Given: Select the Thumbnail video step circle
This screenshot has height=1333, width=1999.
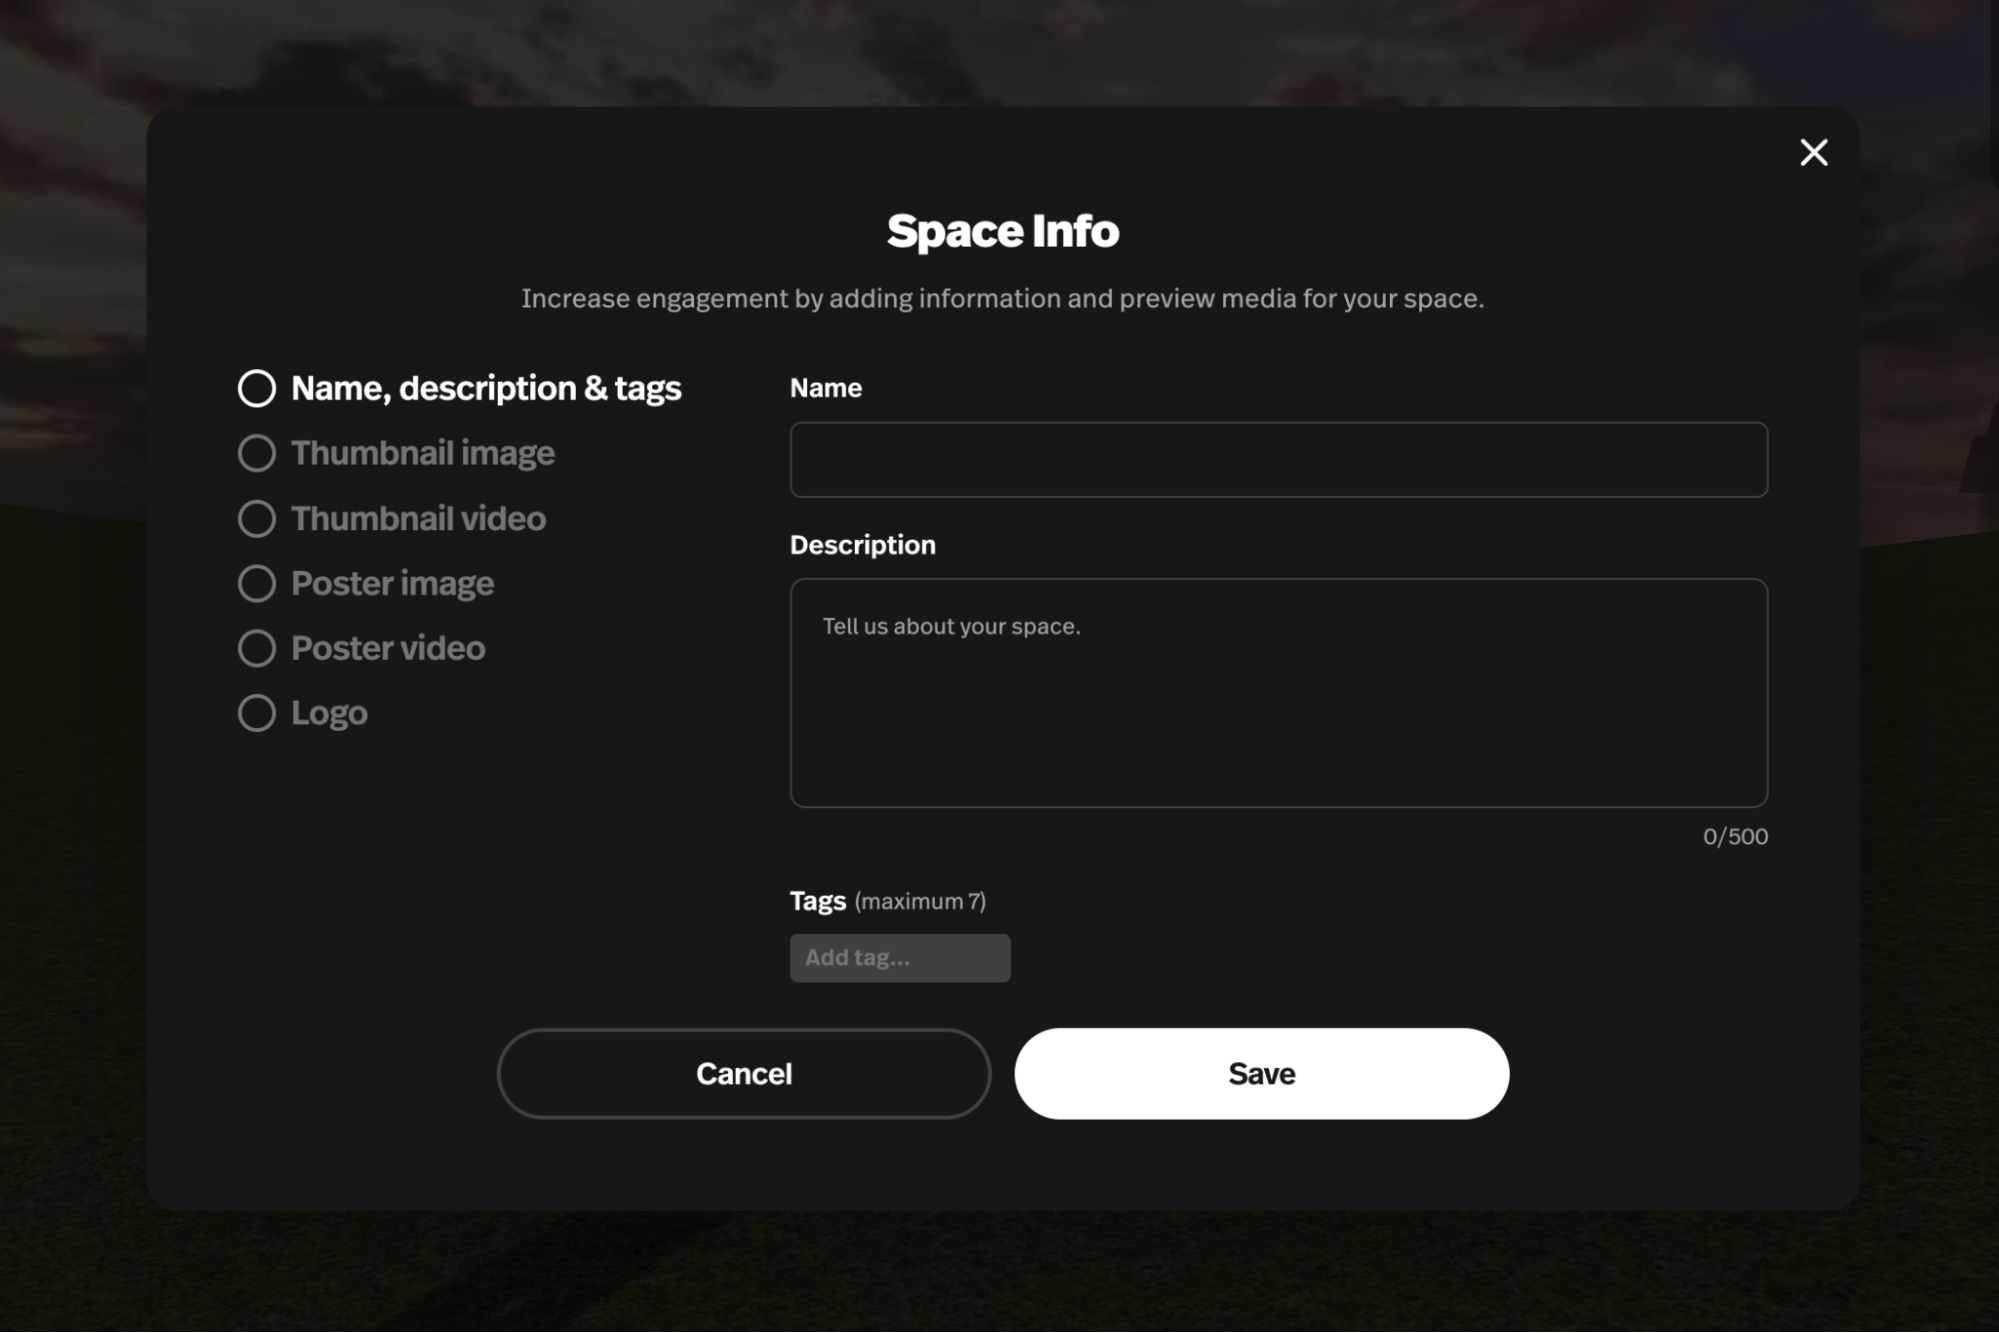Looking at the screenshot, I should pyautogui.click(x=257, y=518).
